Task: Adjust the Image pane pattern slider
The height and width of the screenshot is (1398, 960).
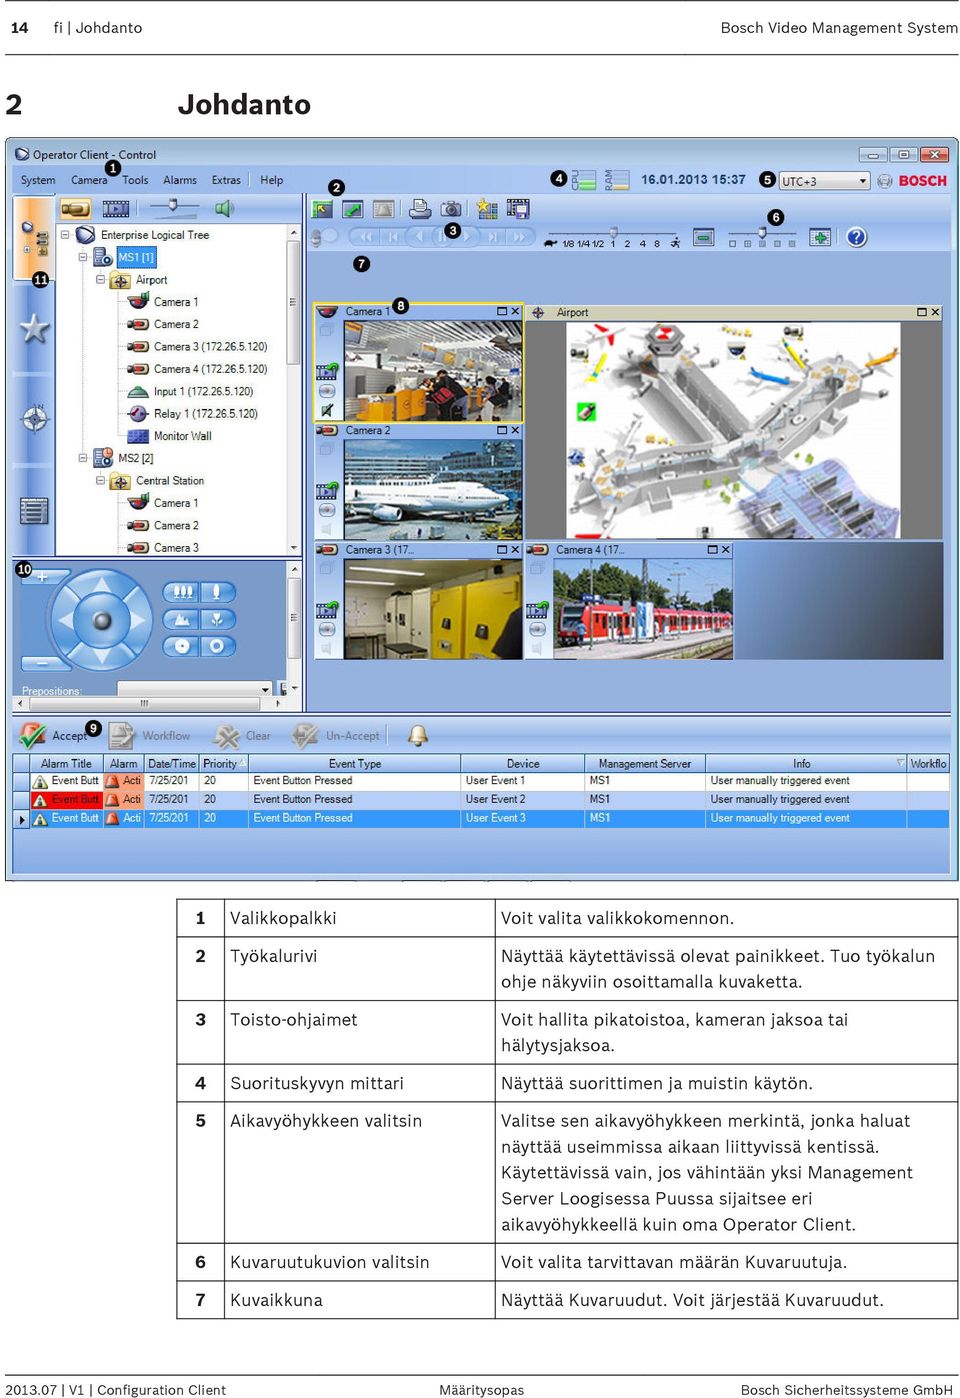Action: [x=762, y=234]
